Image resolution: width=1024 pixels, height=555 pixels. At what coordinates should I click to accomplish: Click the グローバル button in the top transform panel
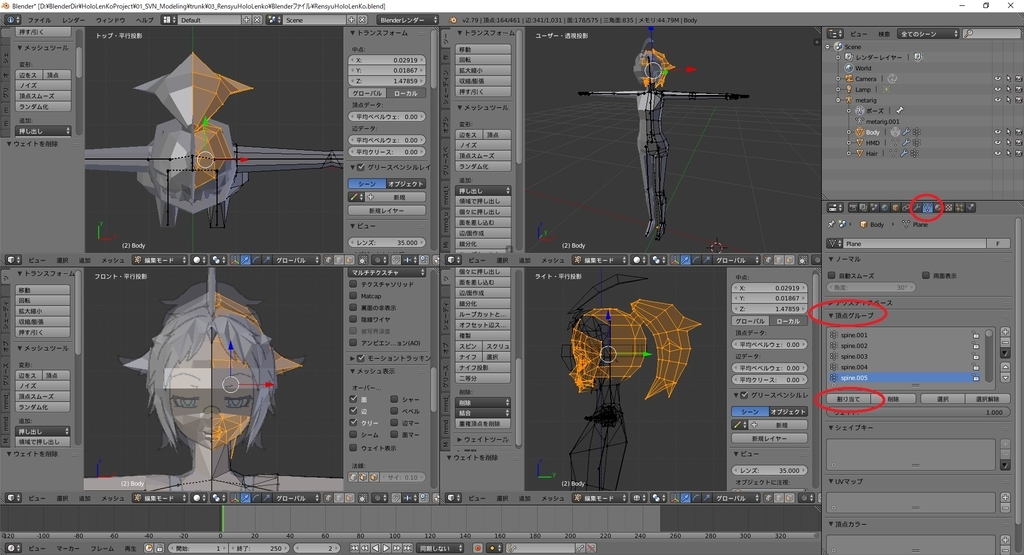coord(368,93)
